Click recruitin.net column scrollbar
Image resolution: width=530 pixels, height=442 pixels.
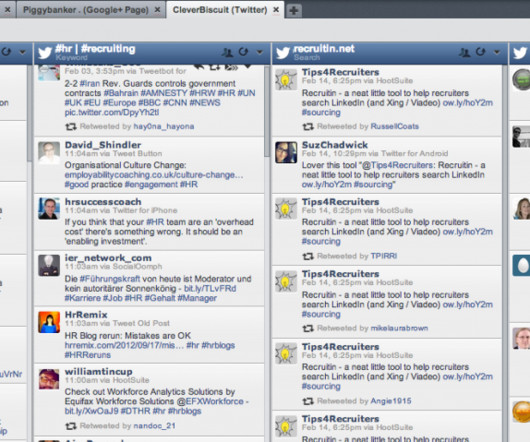[505, 253]
